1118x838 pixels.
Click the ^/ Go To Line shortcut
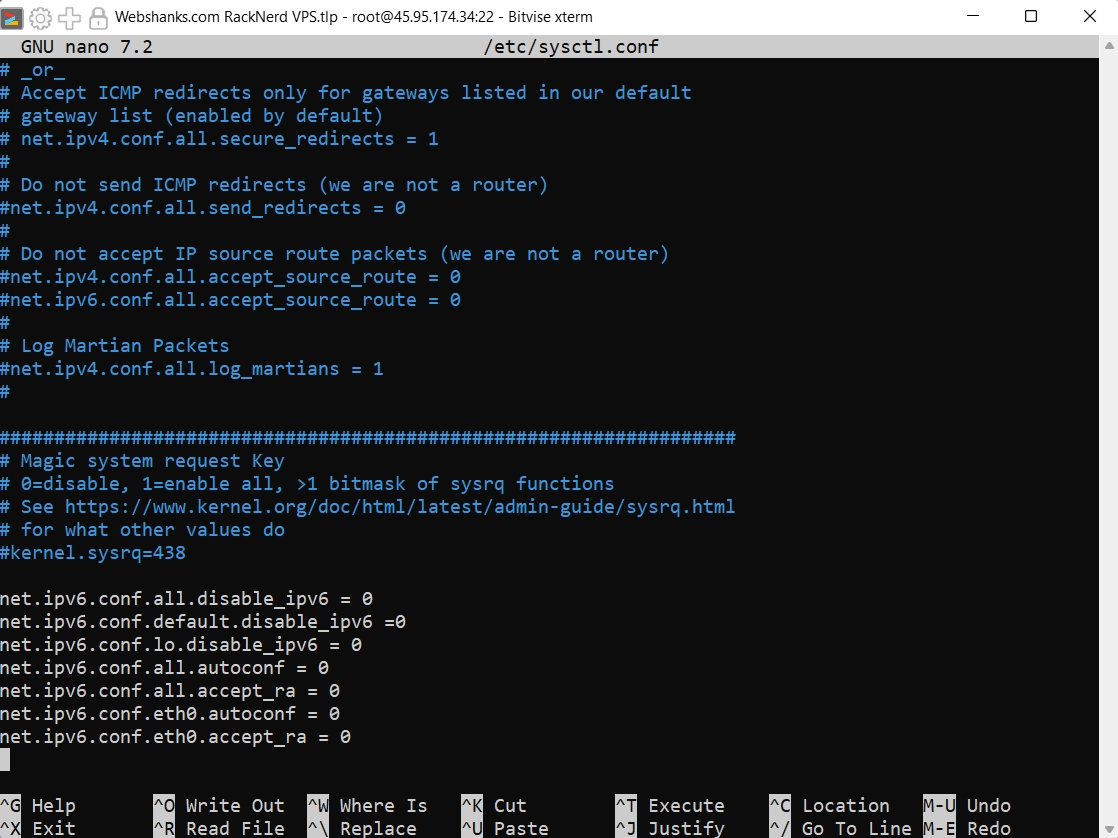click(x=840, y=828)
